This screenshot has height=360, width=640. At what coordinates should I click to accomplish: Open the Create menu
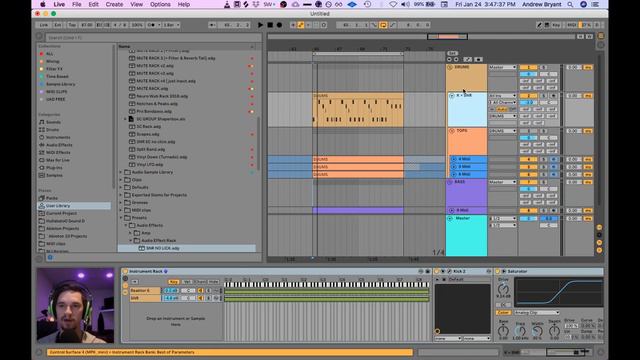coord(114,4)
